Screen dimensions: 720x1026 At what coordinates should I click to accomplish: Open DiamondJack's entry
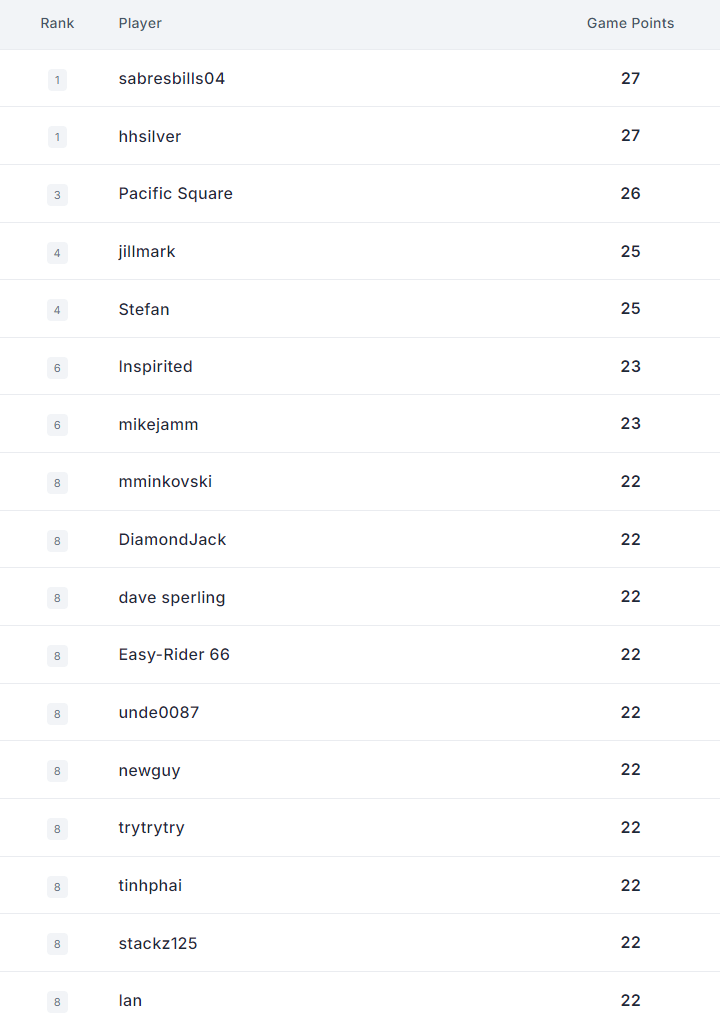point(172,539)
